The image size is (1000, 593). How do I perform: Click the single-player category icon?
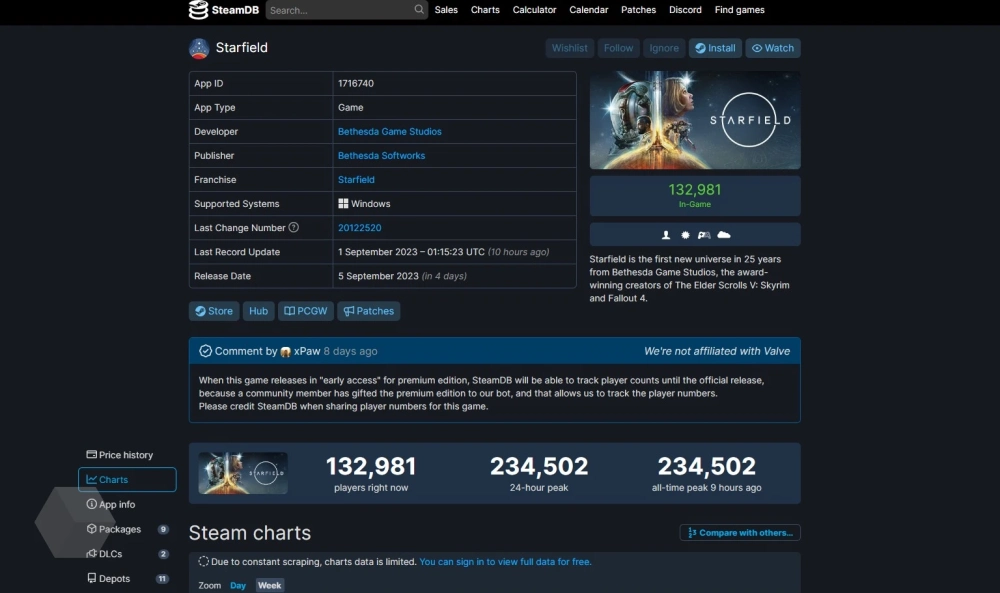pyautogui.click(x=666, y=235)
